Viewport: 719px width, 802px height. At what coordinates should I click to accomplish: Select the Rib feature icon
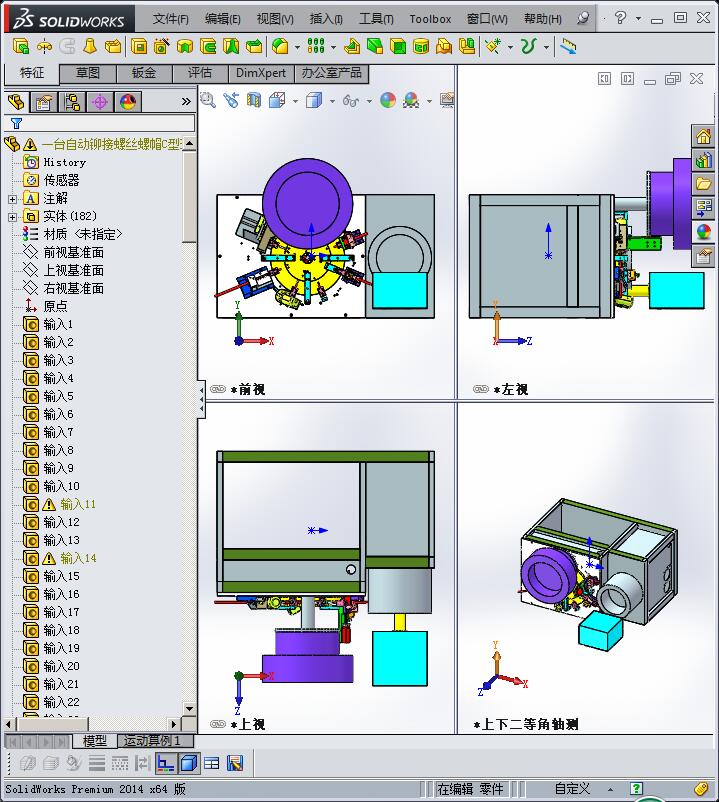352,47
